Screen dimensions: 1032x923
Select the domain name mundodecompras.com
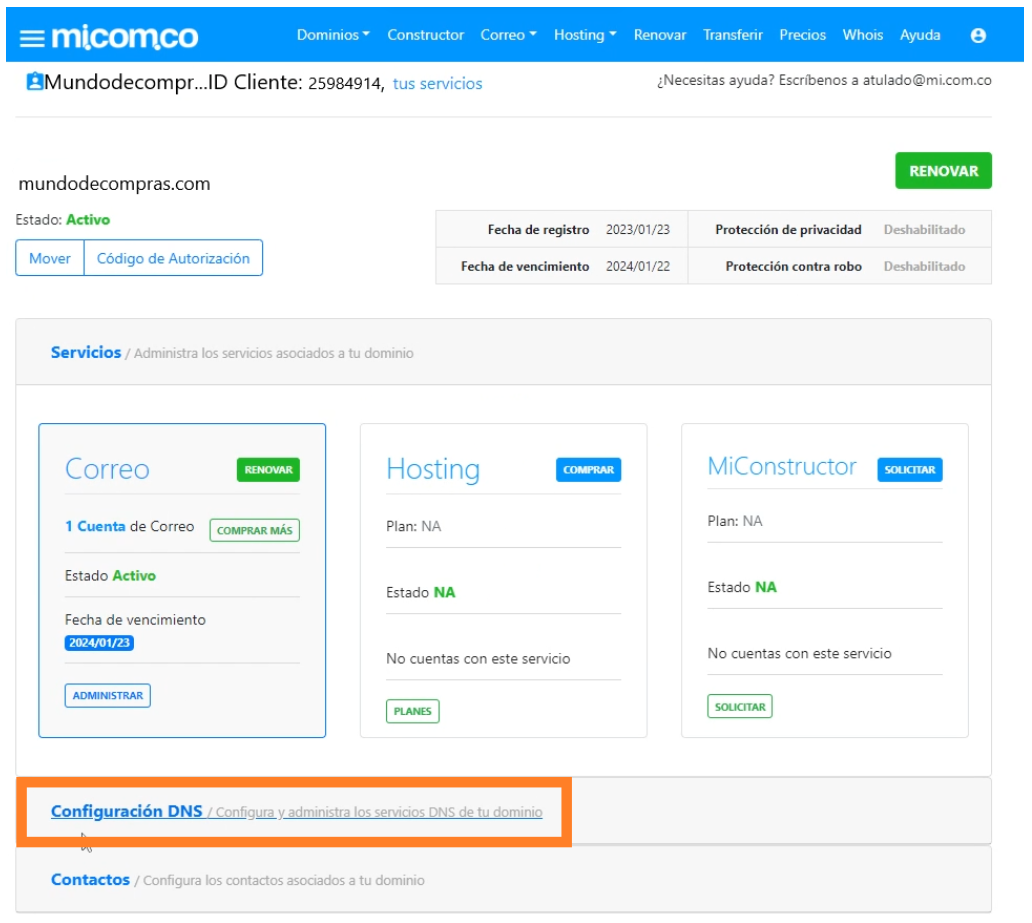coord(115,183)
